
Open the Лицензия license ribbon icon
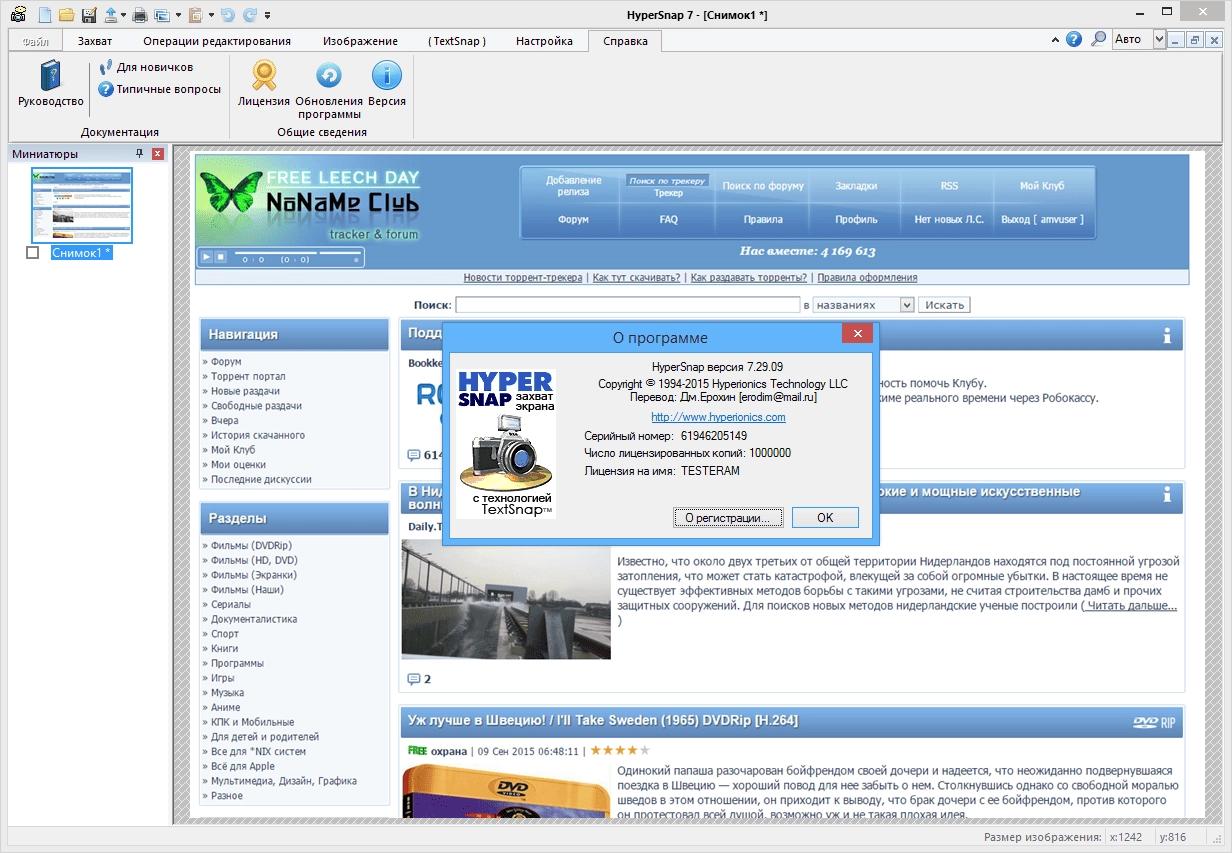click(264, 84)
